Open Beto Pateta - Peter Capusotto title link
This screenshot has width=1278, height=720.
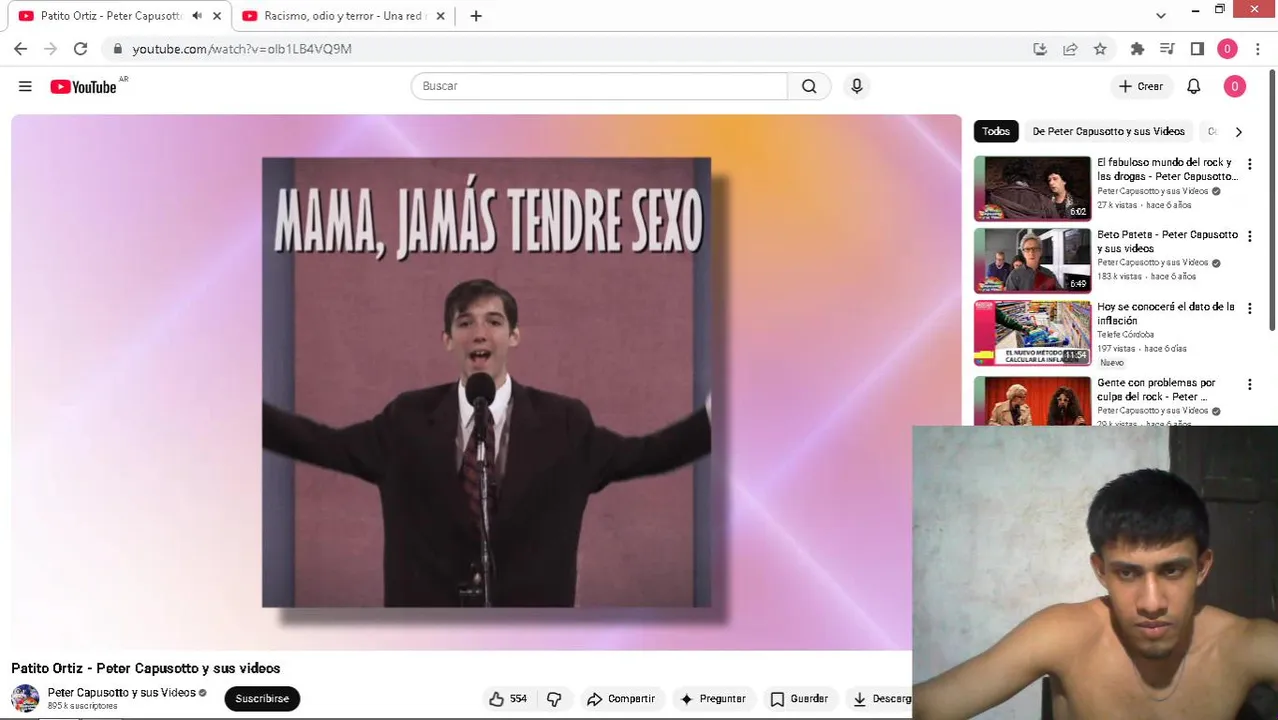(x=1167, y=241)
